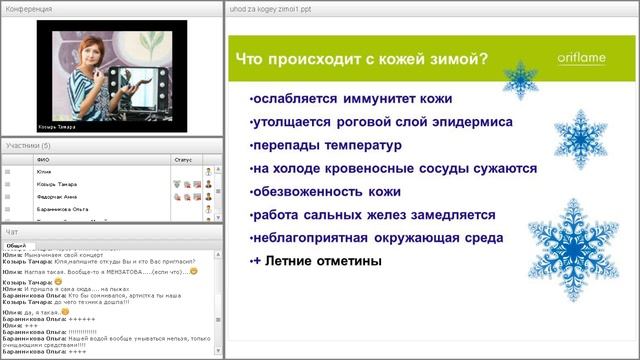Click the chat scrollbar thumb
The height and width of the screenshot is (360, 640).
coord(218,320)
